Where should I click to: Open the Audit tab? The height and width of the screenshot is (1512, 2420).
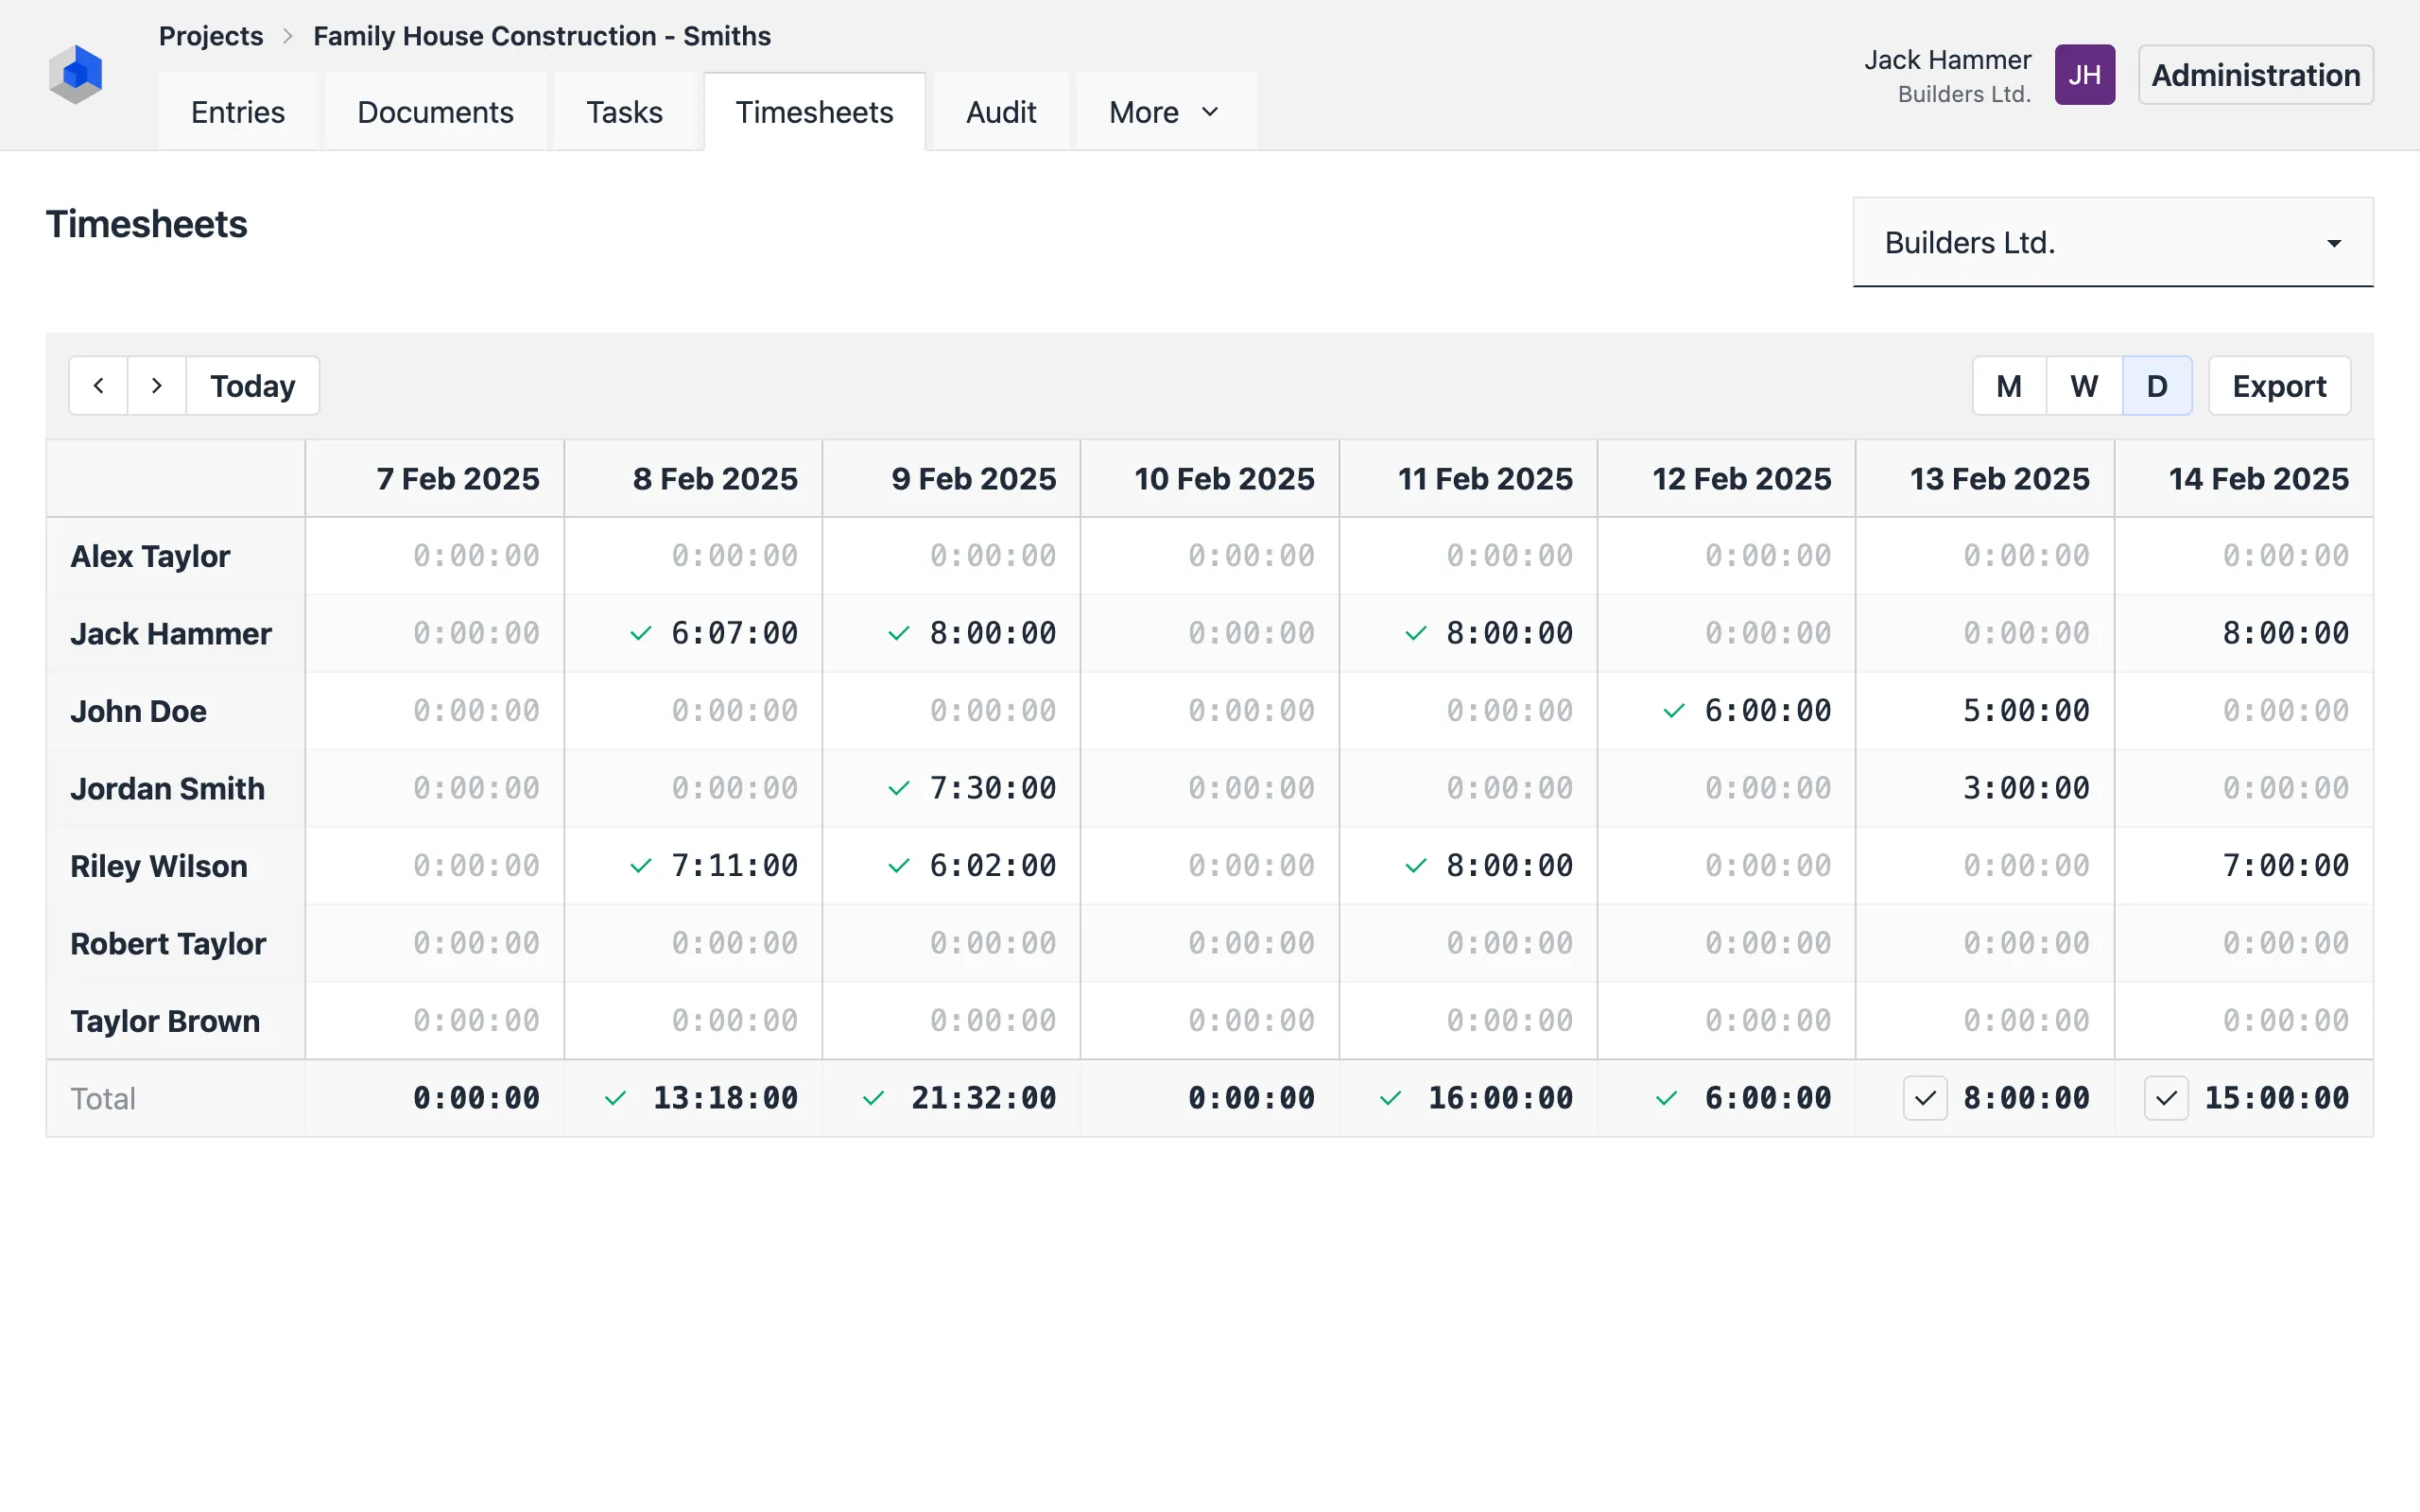[x=1001, y=112]
